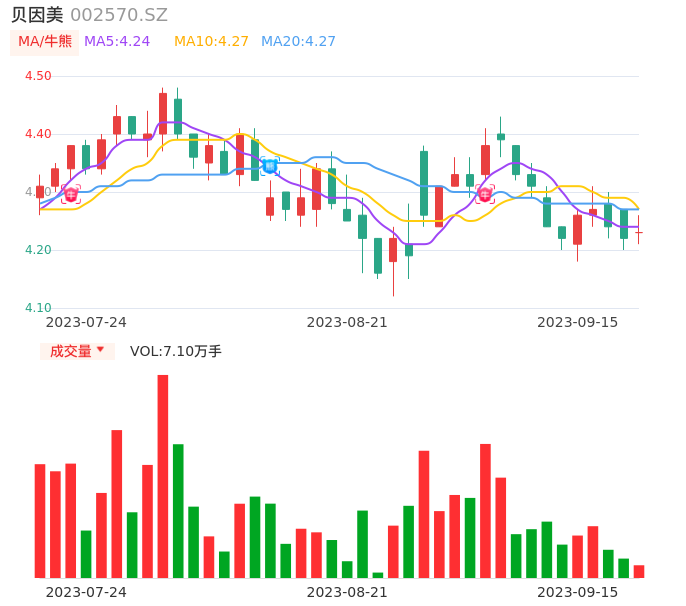The height and width of the screenshot is (606, 686).
Task: Click the tallest red volume bar
Action: click(162, 476)
